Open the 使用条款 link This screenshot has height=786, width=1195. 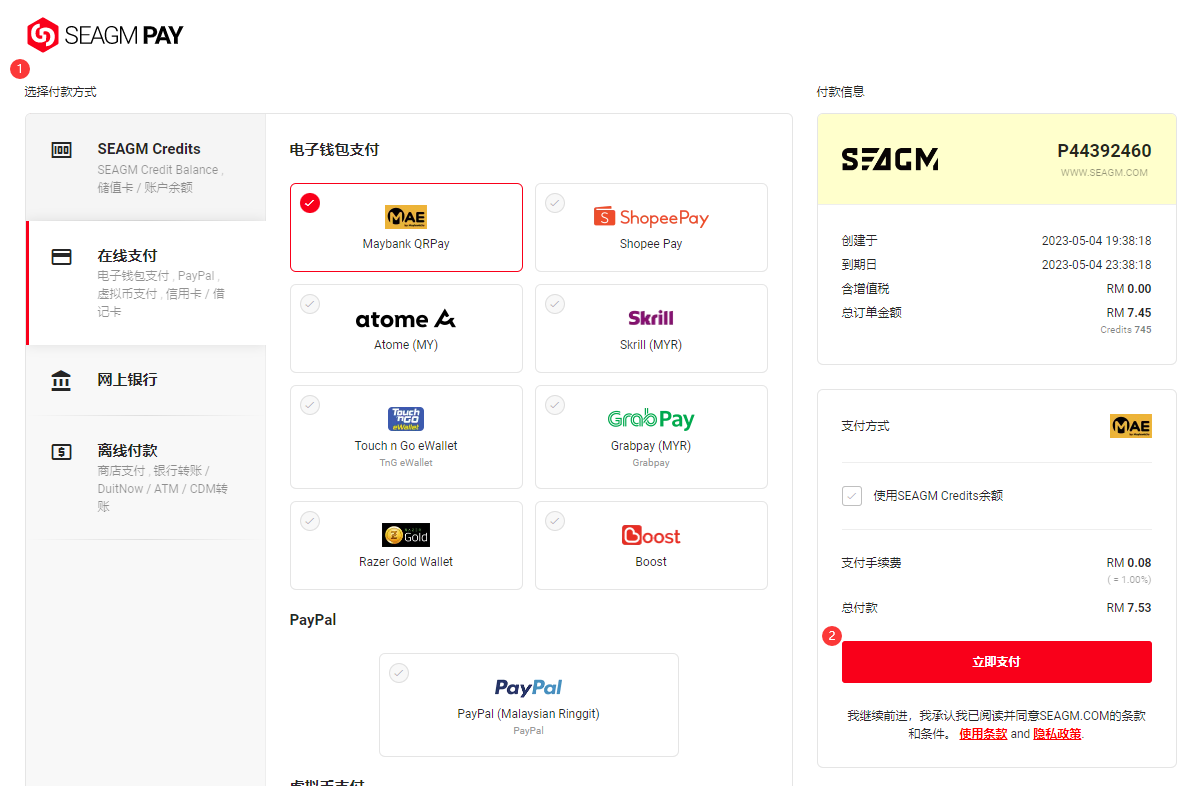tap(983, 734)
